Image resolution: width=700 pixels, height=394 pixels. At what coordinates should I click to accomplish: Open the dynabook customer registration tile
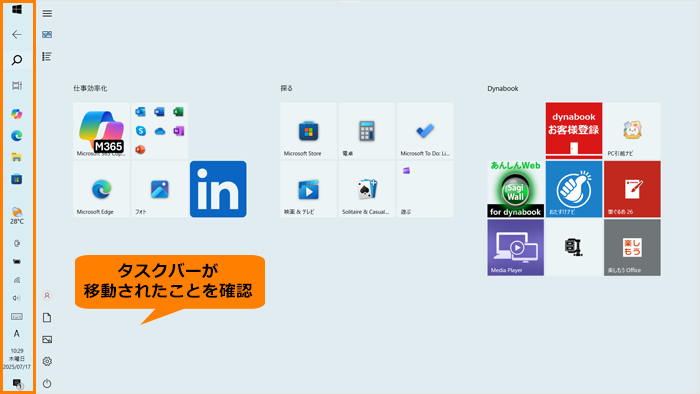coord(574,131)
